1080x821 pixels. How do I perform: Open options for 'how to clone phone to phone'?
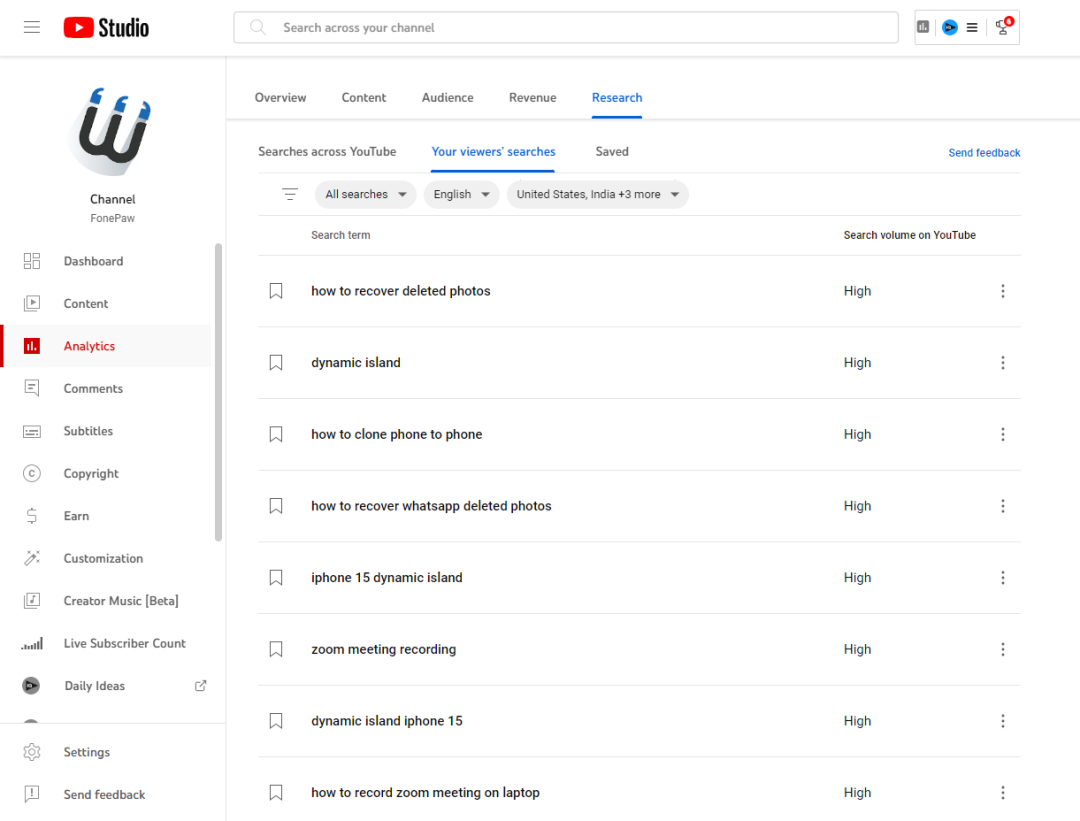point(1003,435)
